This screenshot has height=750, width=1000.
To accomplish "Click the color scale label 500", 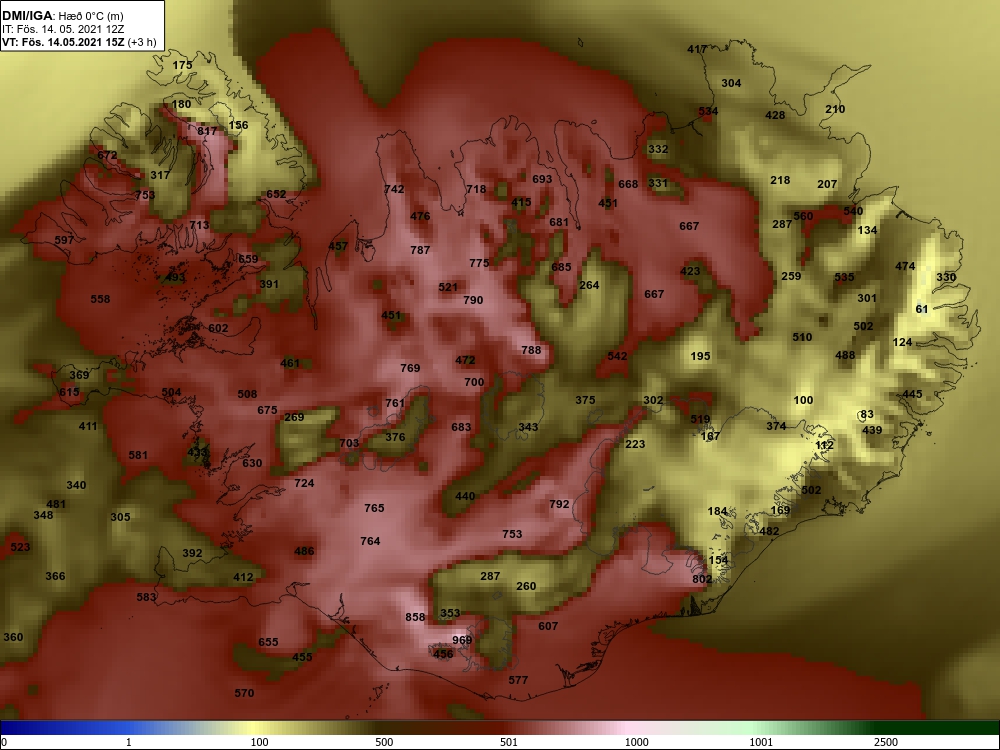I will [x=384, y=742].
